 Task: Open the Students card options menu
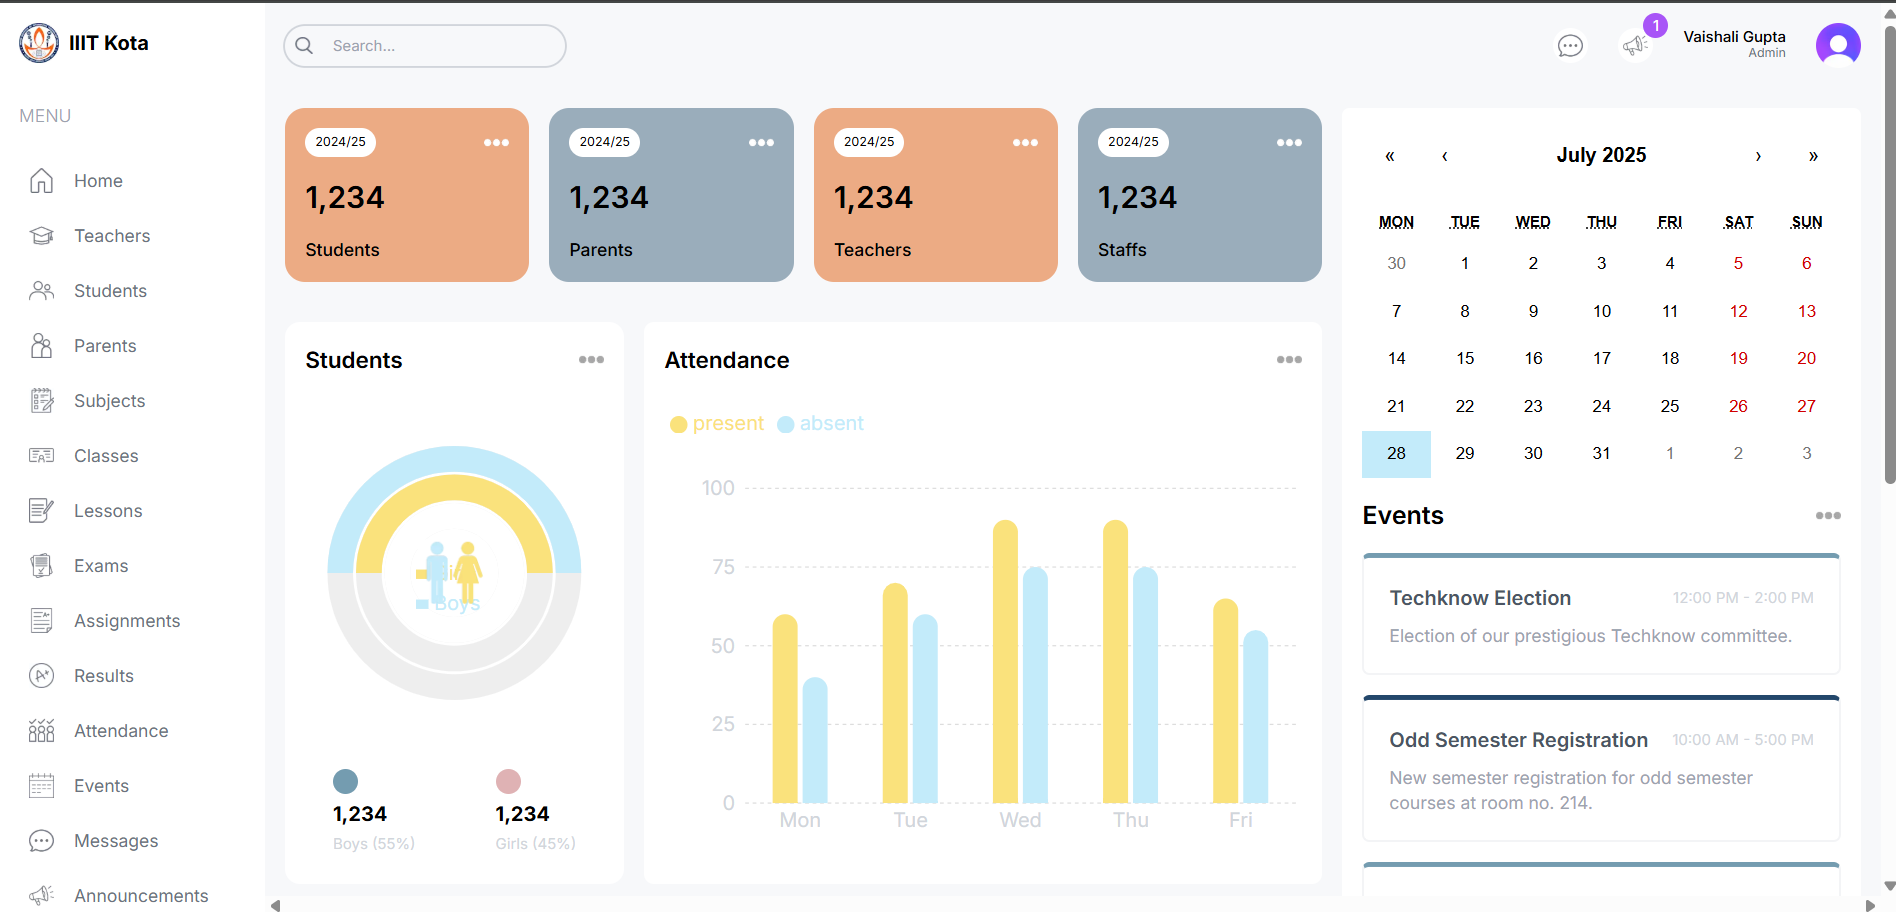pos(591,359)
